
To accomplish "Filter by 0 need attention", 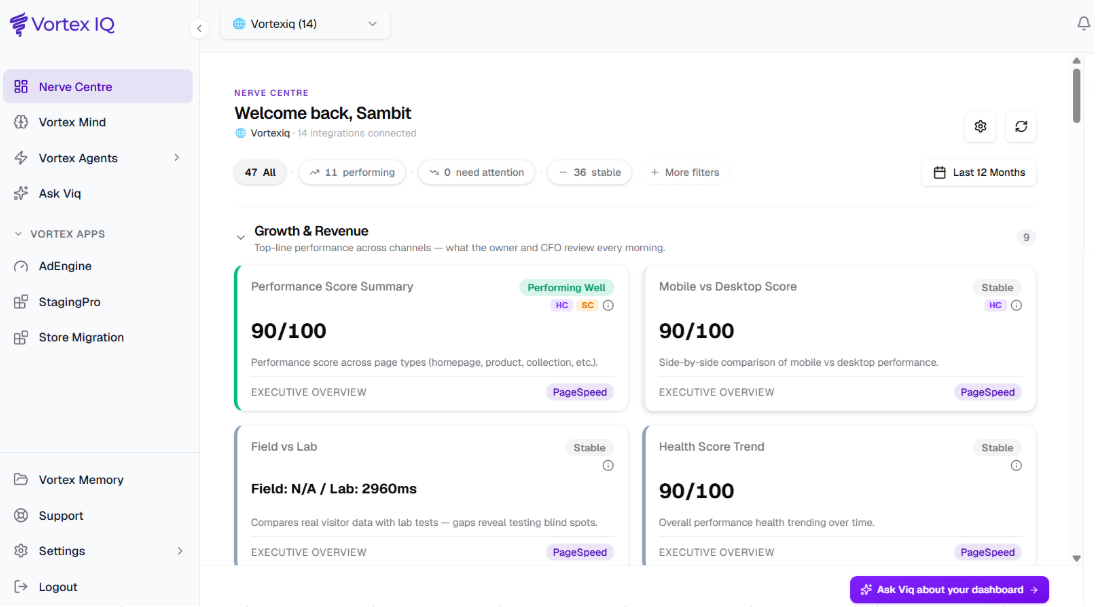I will coord(476,172).
